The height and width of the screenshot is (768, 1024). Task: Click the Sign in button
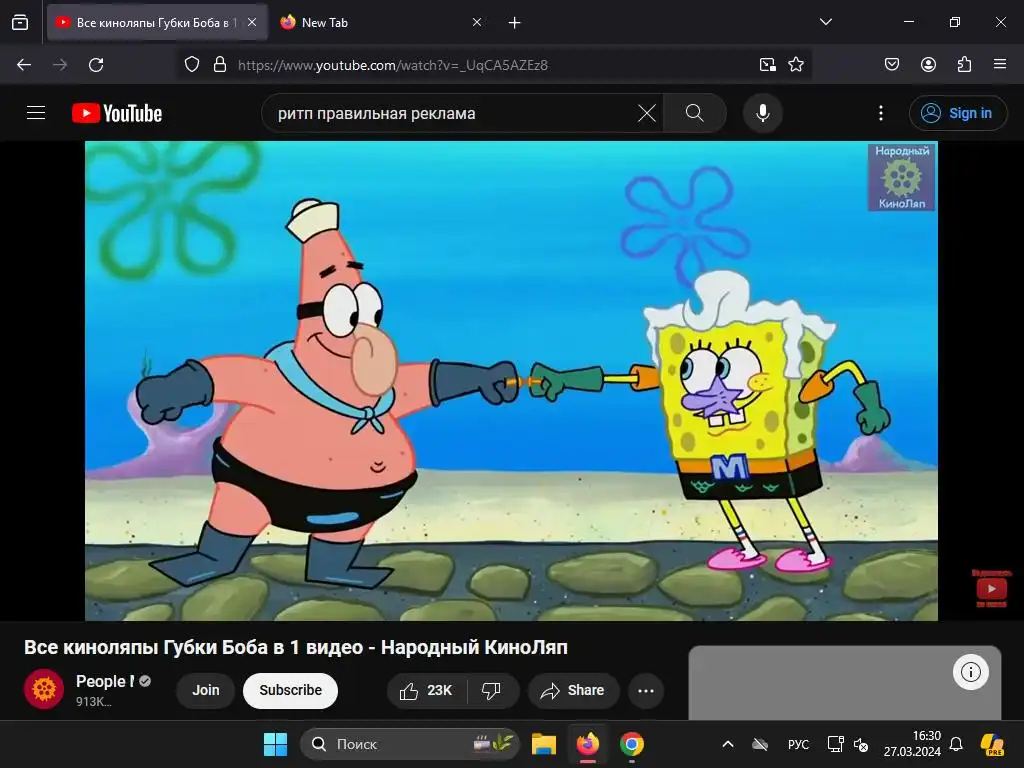tap(957, 113)
